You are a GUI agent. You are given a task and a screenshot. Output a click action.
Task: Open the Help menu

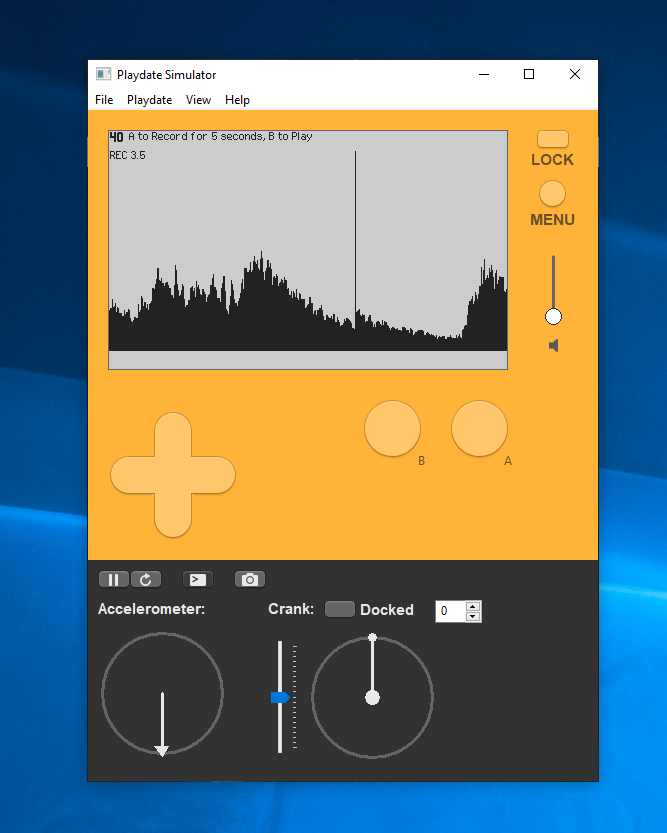click(x=237, y=100)
